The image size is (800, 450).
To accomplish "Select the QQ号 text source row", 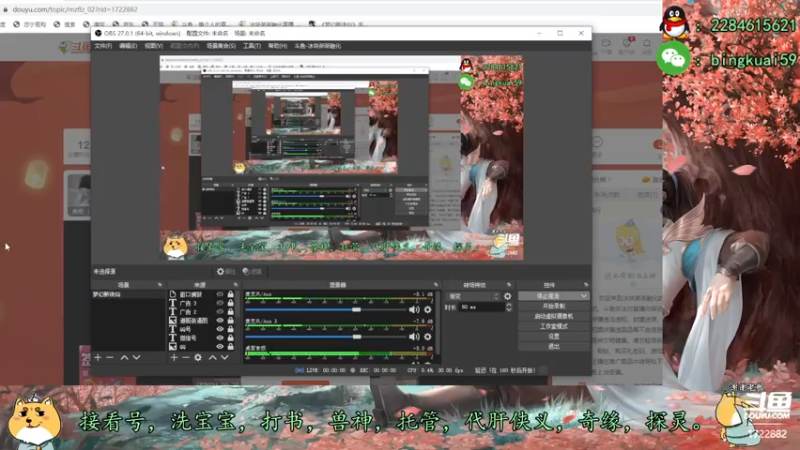I will [201, 329].
